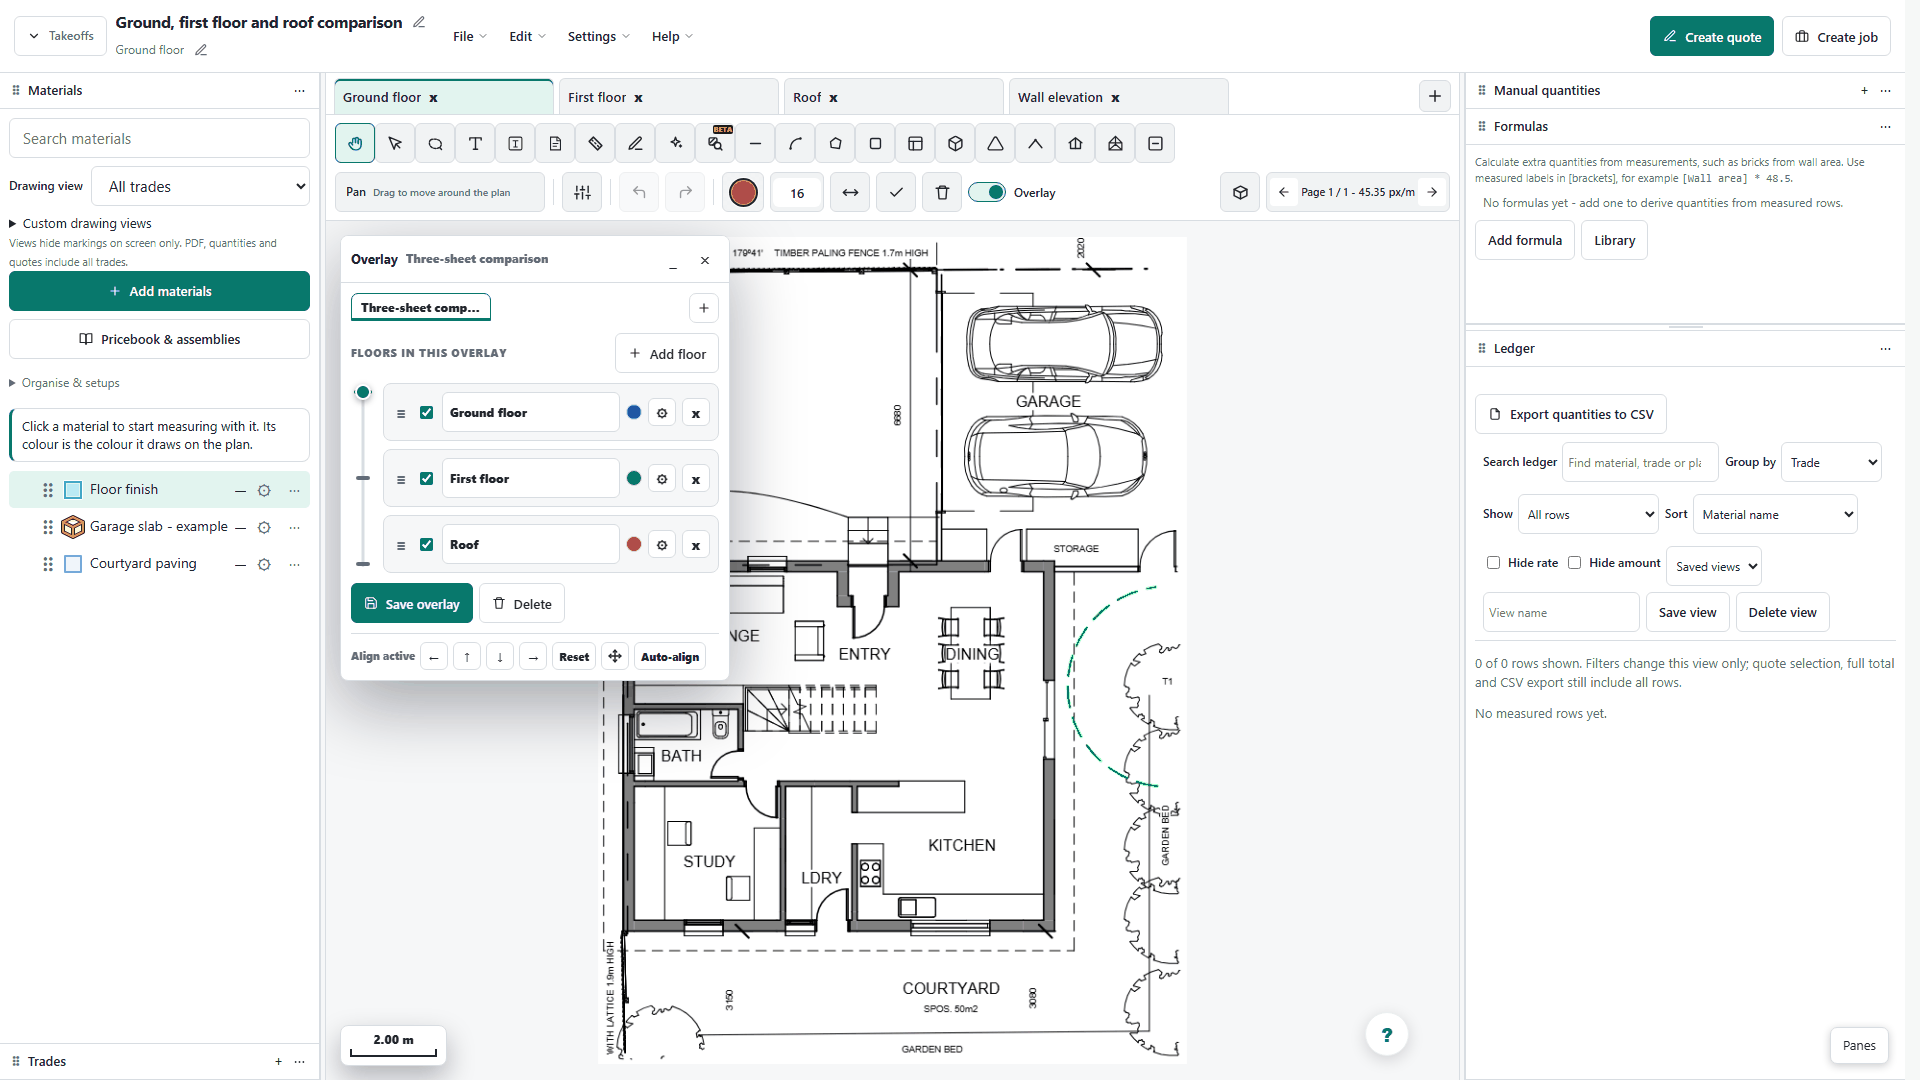This screenshot has width=1920, height=1080.
Task: Click the horizontal double-arrow scale icon
Action: pyautogui.click(x=850, y=193)
